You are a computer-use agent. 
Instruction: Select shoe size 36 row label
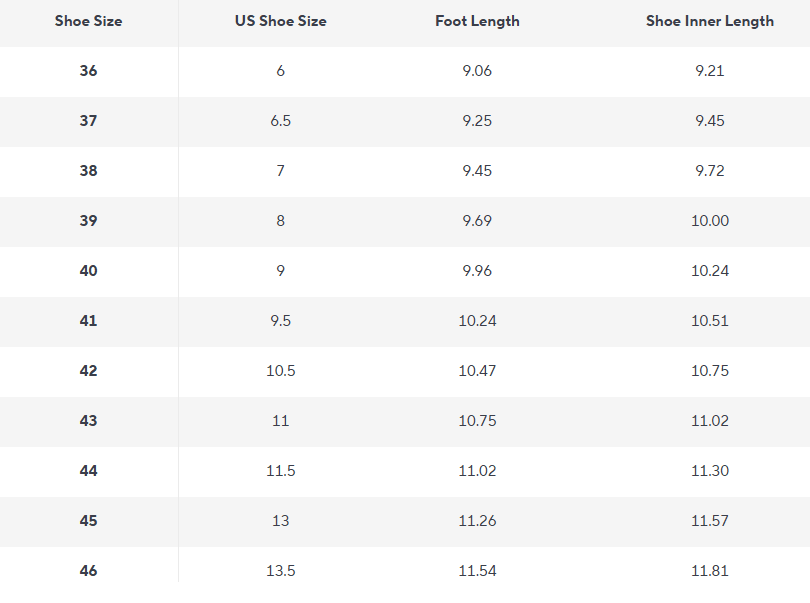coord(88,71)
